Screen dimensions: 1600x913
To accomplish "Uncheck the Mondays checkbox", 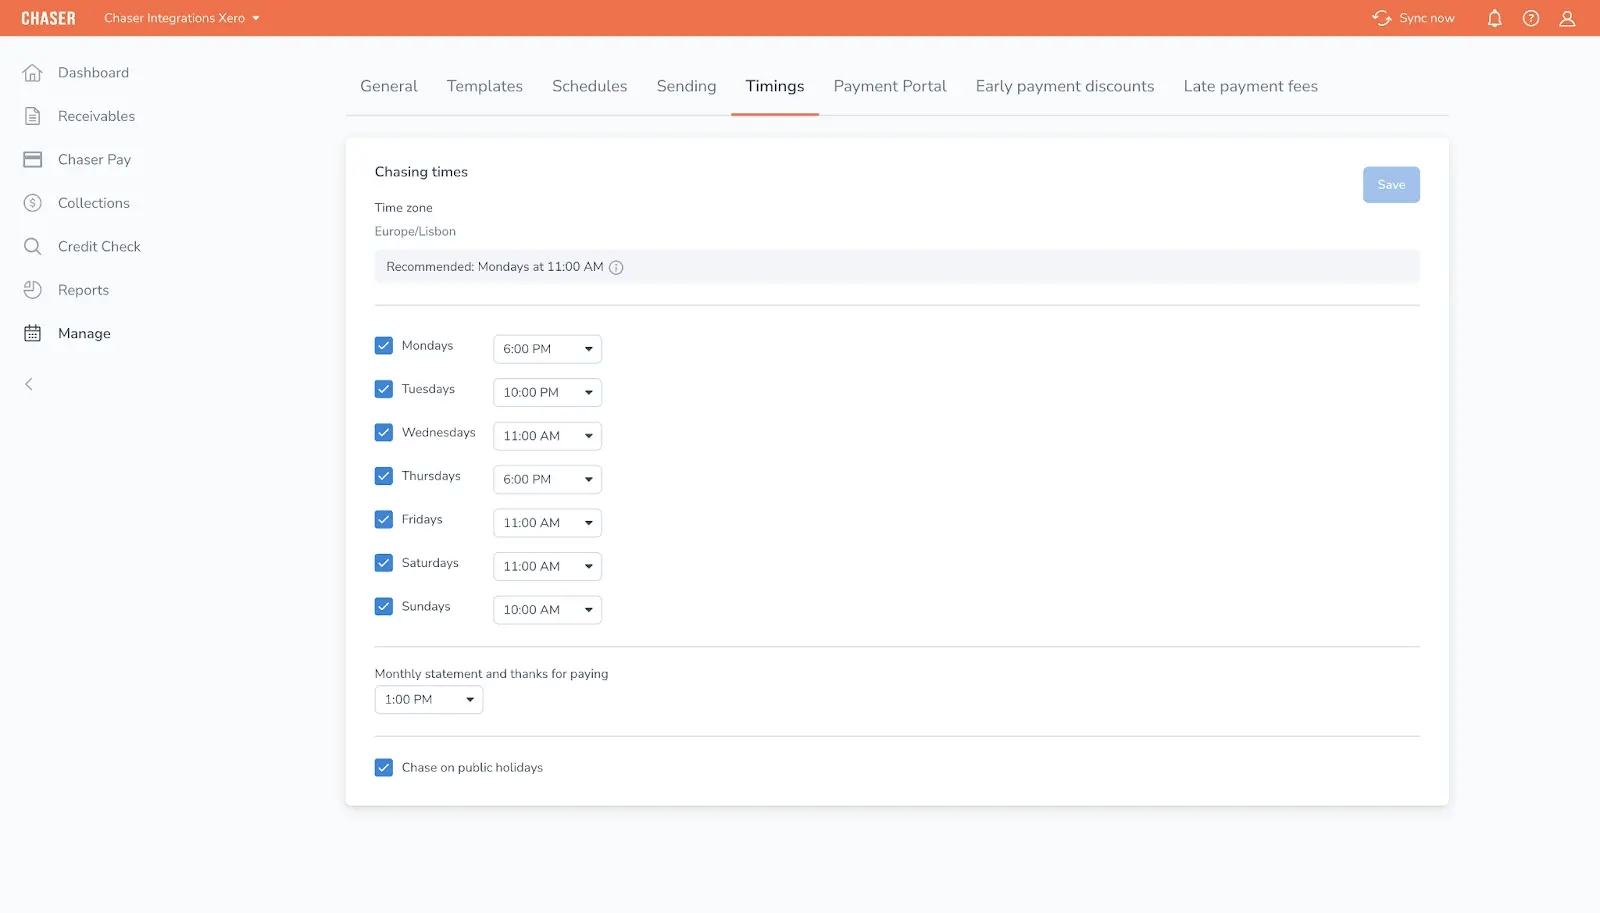I will [384, 346].
